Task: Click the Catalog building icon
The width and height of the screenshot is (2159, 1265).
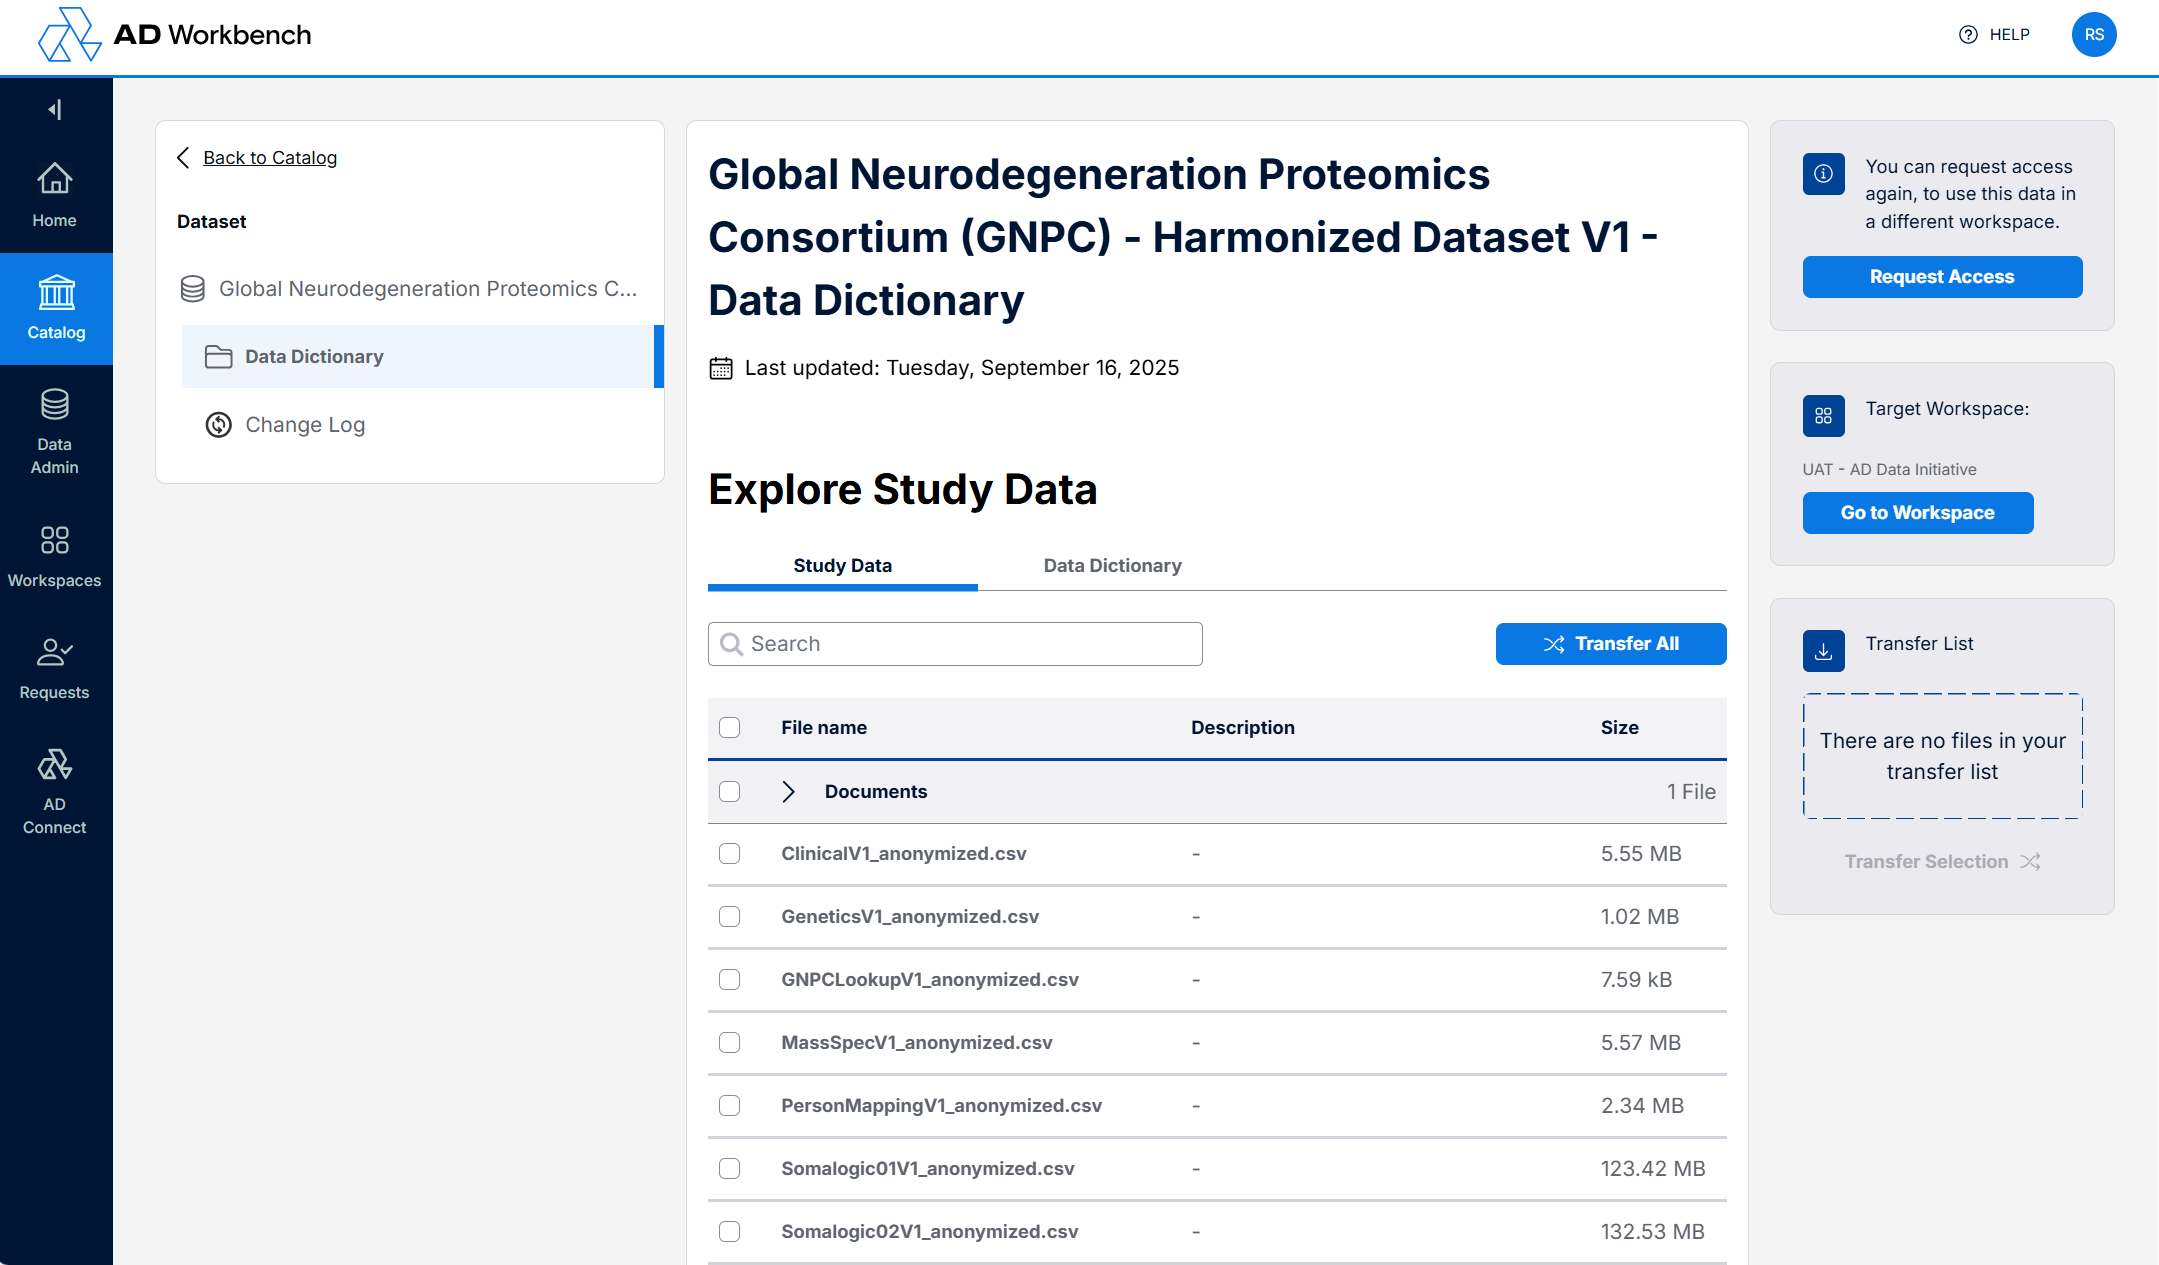Action: [56, 293]
